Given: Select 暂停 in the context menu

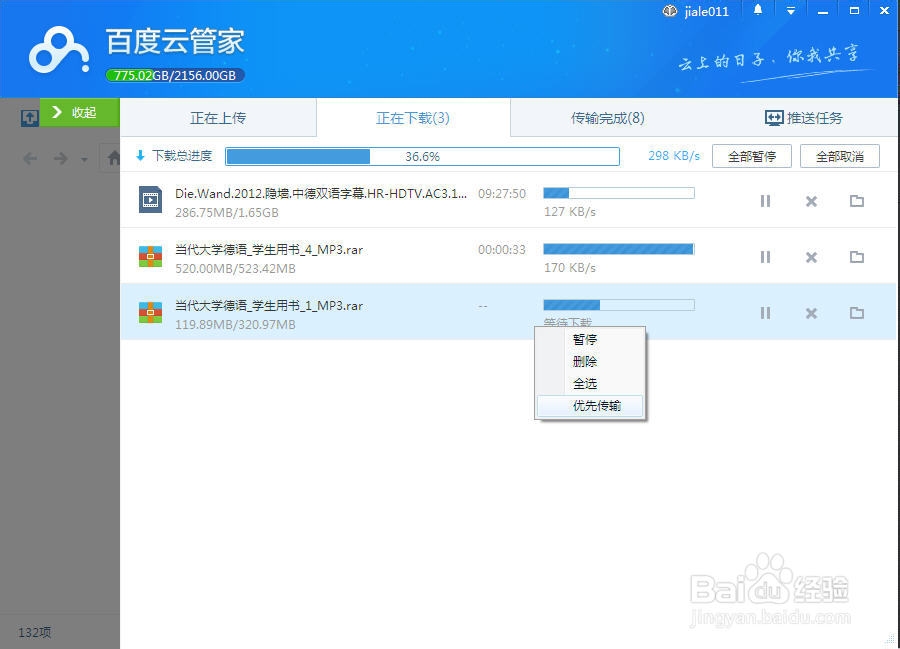Looking at the screenshot, I should coord(589,339).
